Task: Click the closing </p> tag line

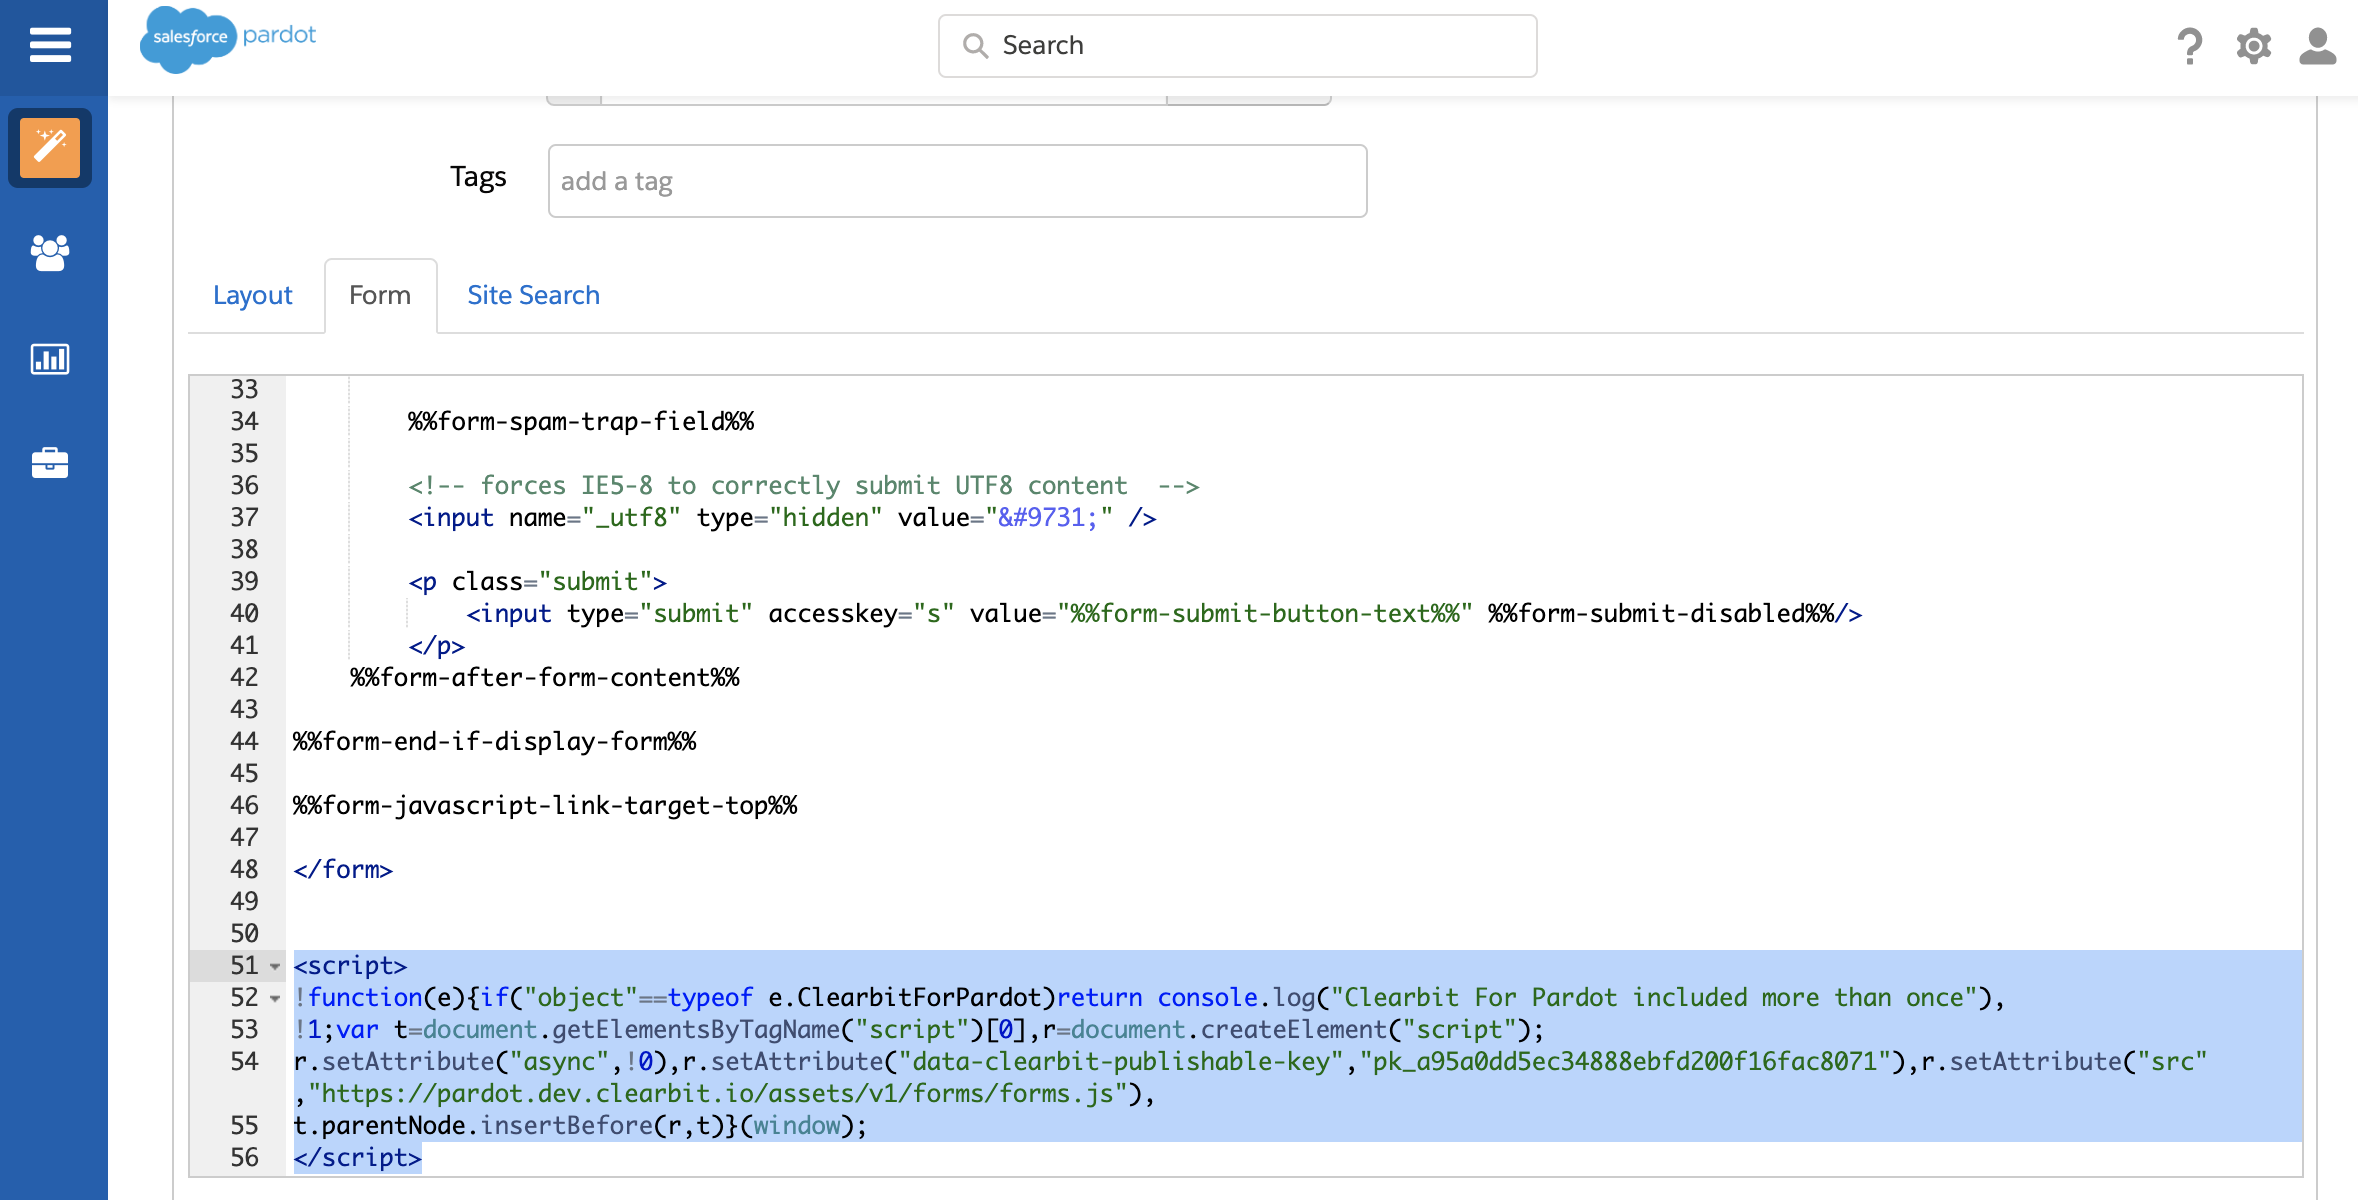Action: point(436,645)
